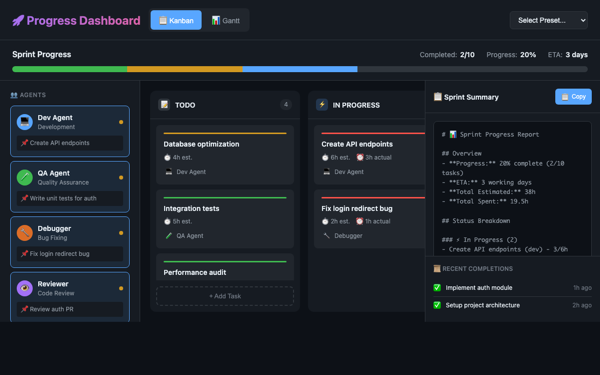The height and width of the screenshot is (375, 600).
Task: Open the Performance audit task card
Action: (225, 267)
